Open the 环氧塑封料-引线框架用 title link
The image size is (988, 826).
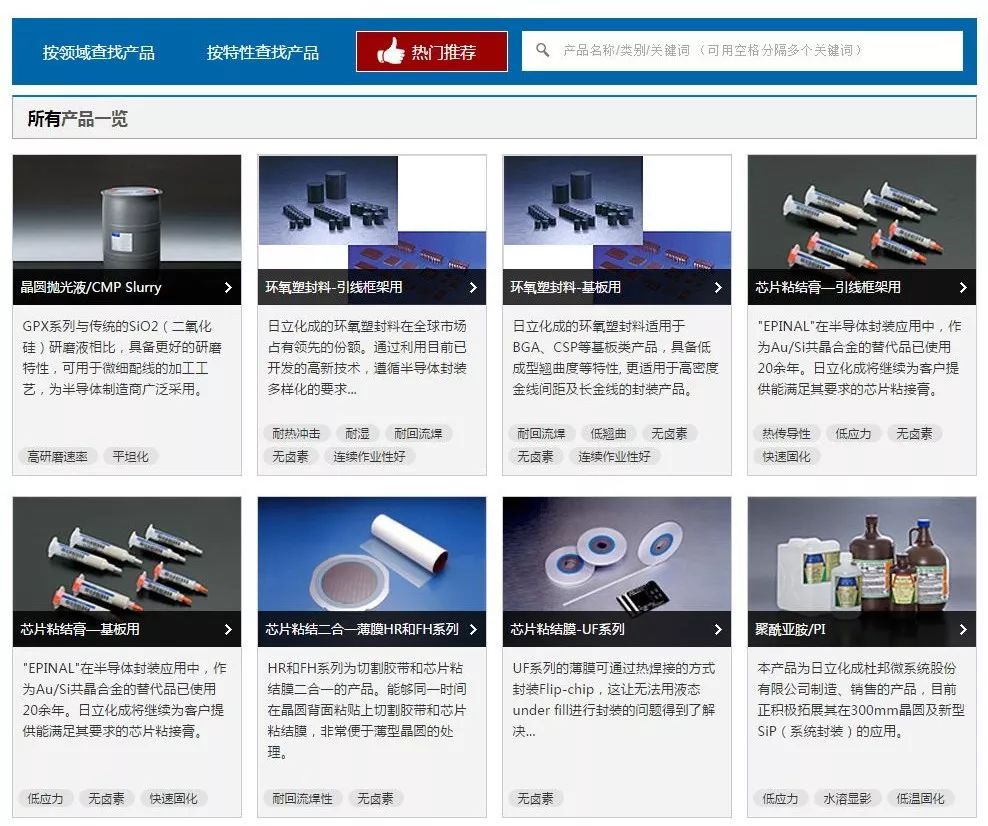click(334, 287)
